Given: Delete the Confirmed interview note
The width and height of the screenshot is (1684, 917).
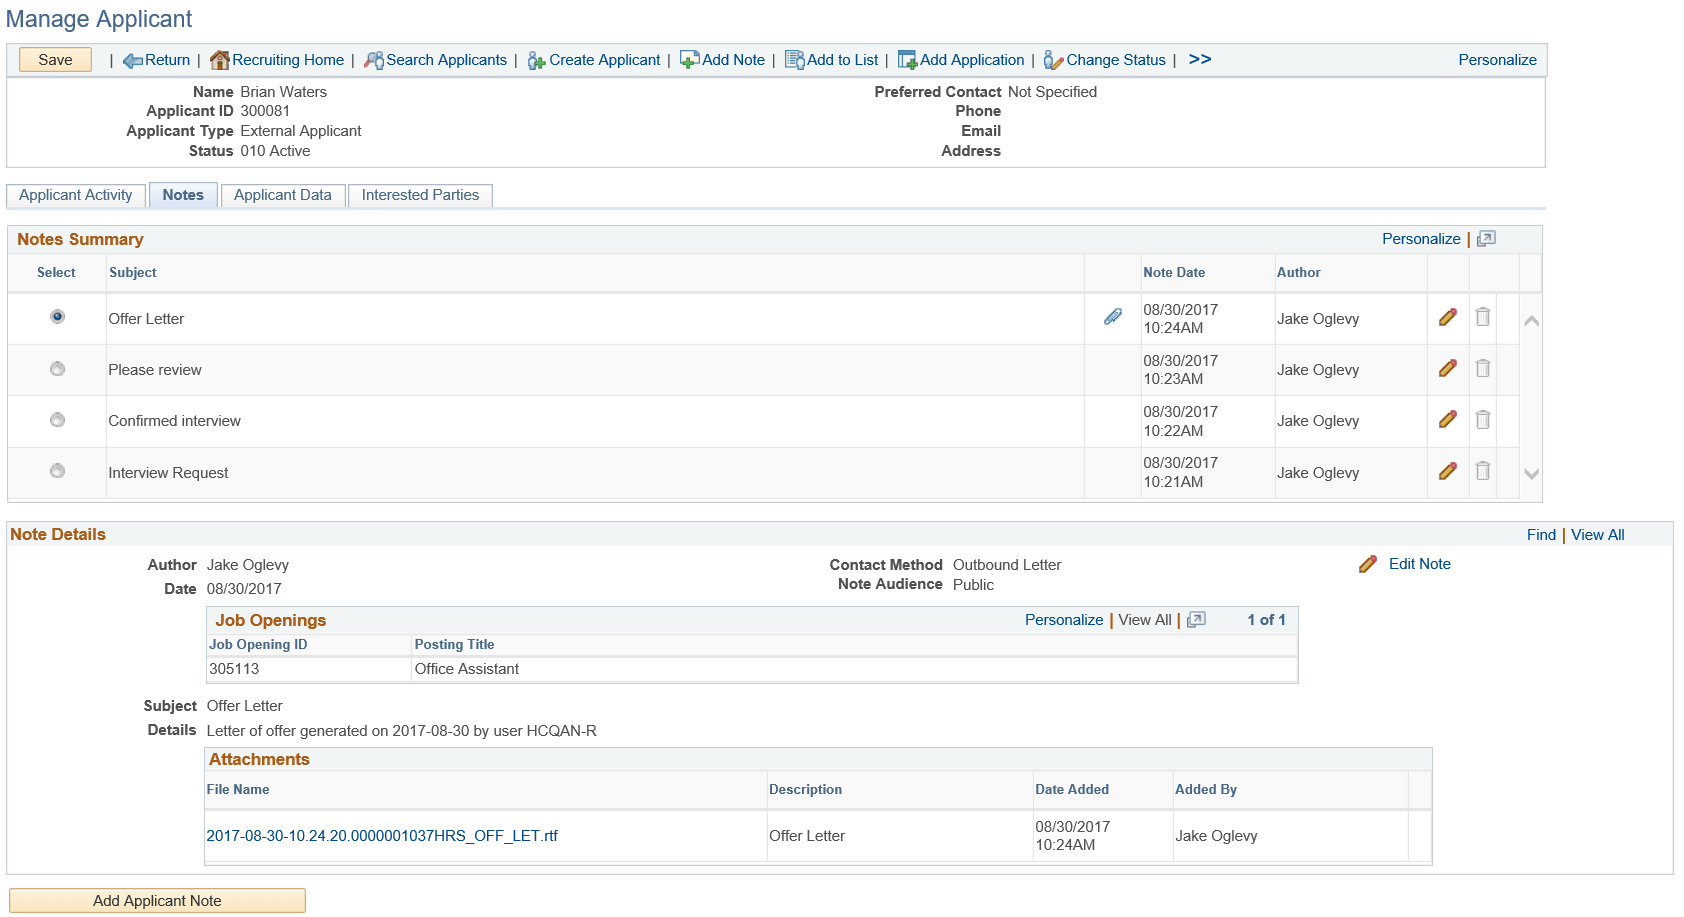Looking at the screenshot, I should (1482, 420).
